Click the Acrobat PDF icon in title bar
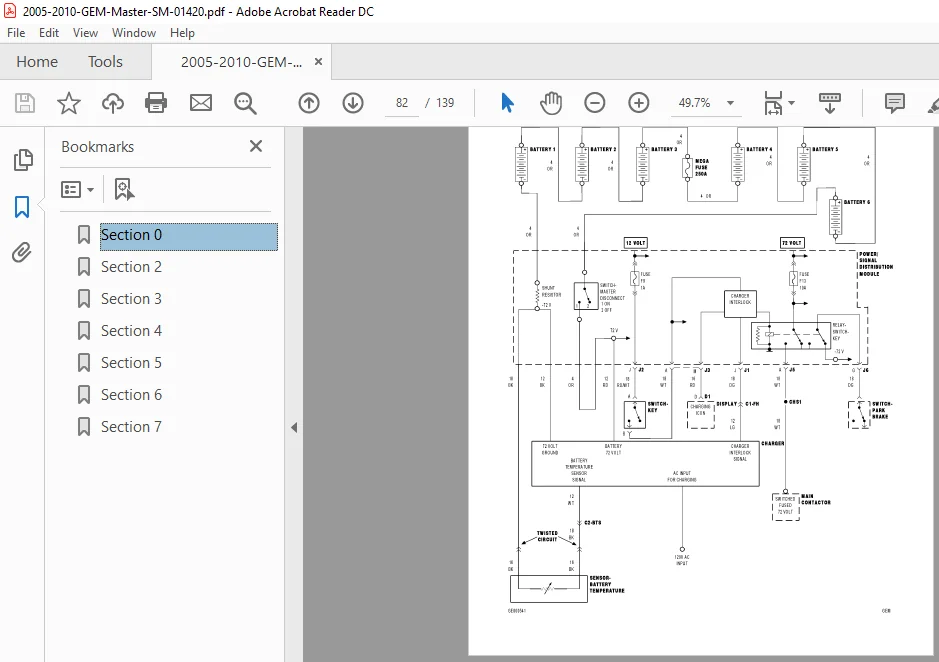Viewport: 939px width, 662px height. tap(10, 11)
